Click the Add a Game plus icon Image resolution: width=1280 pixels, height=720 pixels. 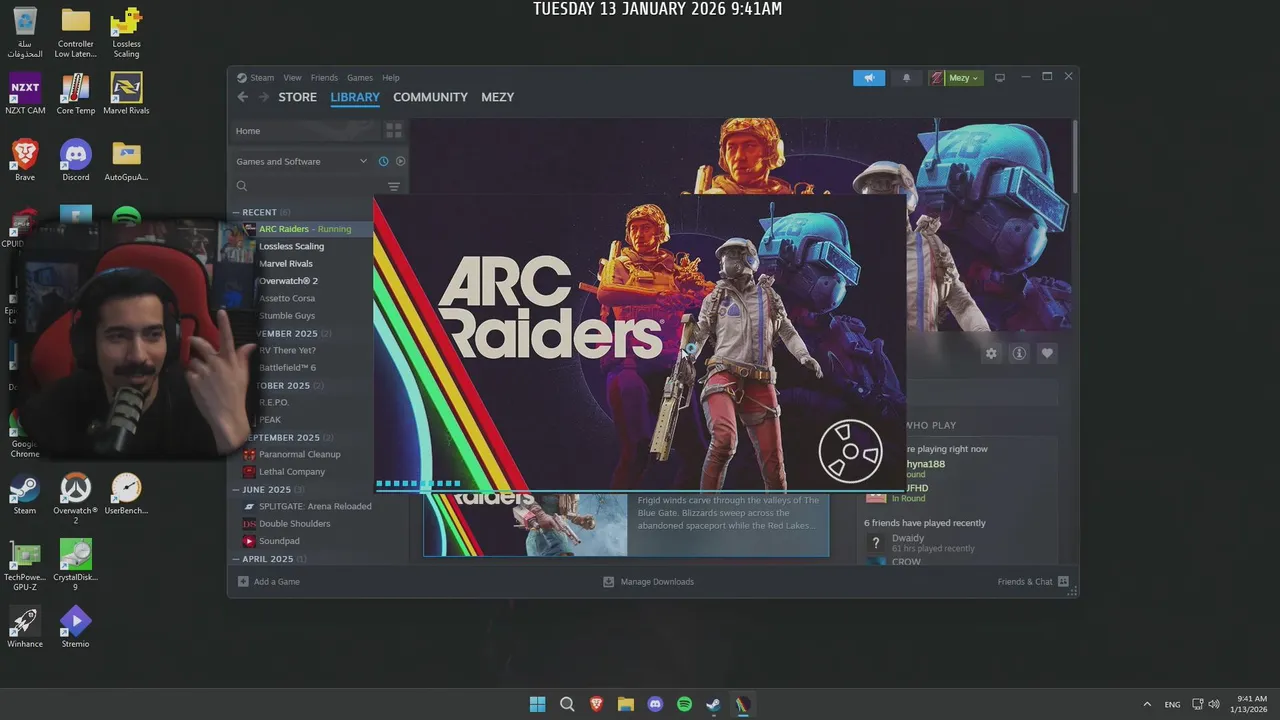243,581
